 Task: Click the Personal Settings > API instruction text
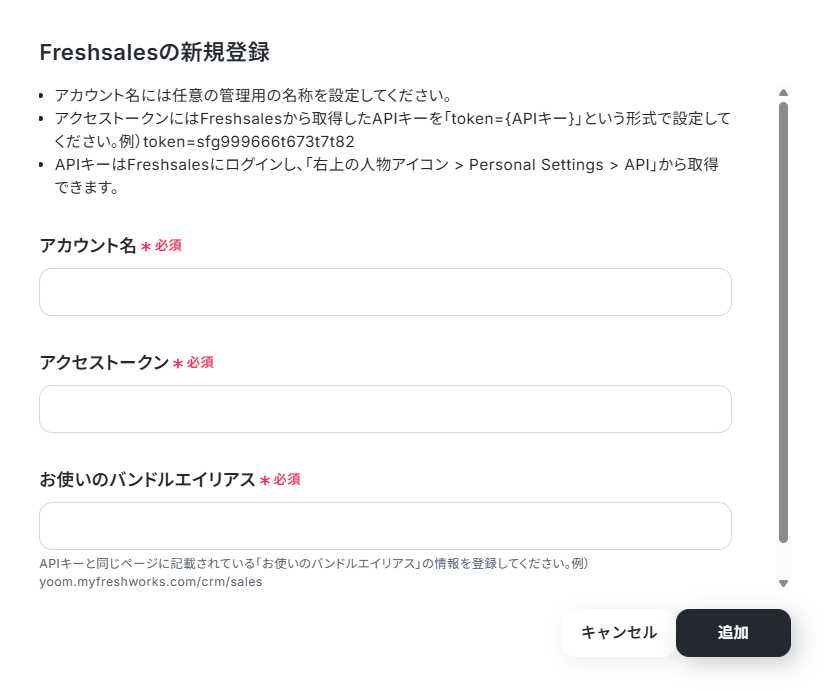(560, 164)
